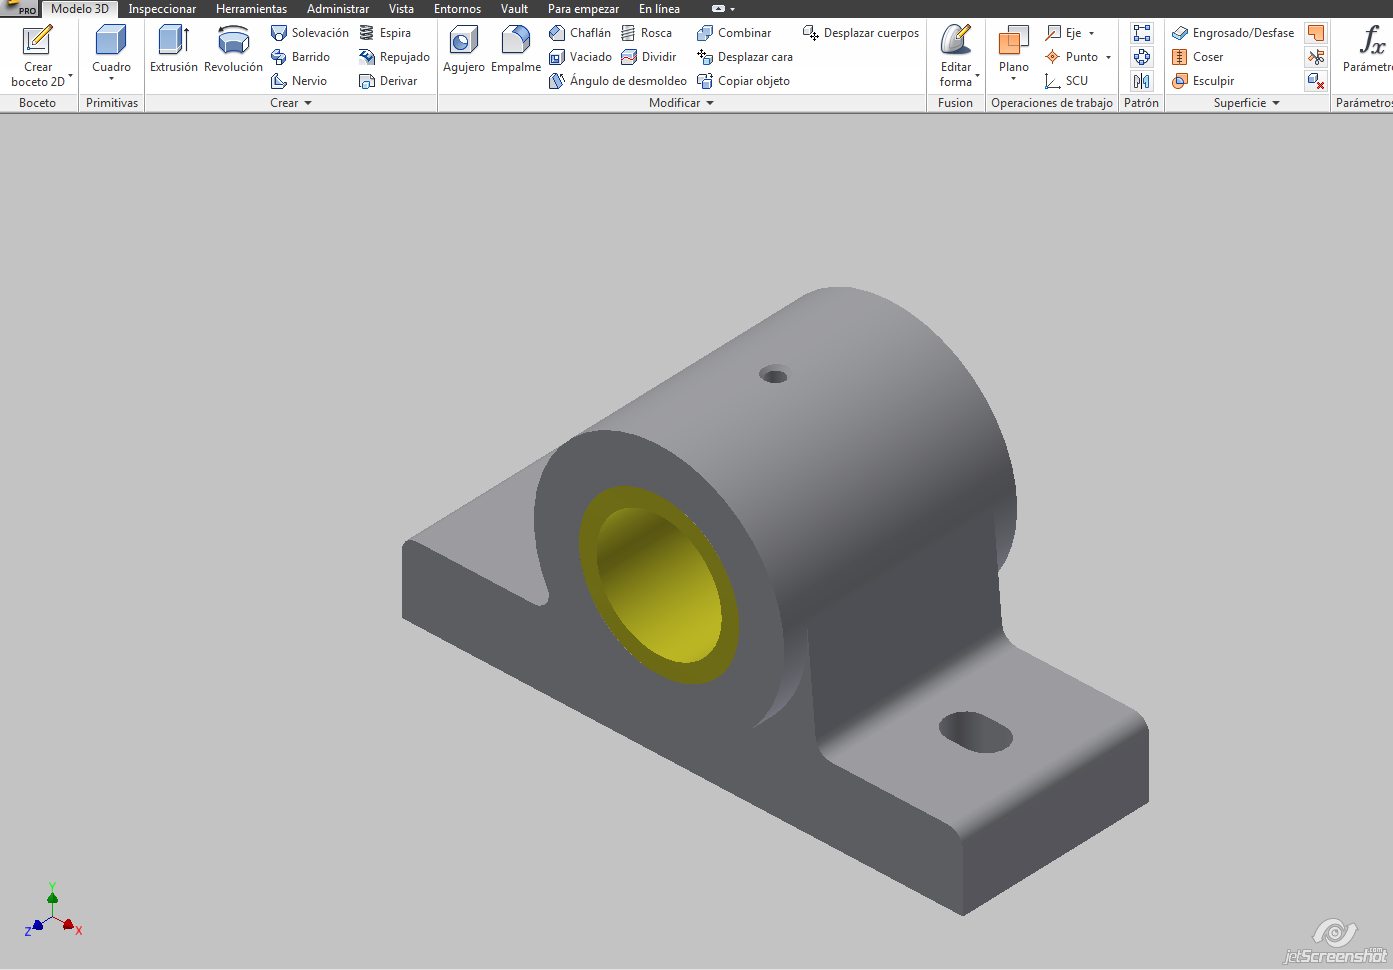This screenshot has height=970, width=1393.
Task: Start the Agujero hole tool
Action: tap(464, 50)
